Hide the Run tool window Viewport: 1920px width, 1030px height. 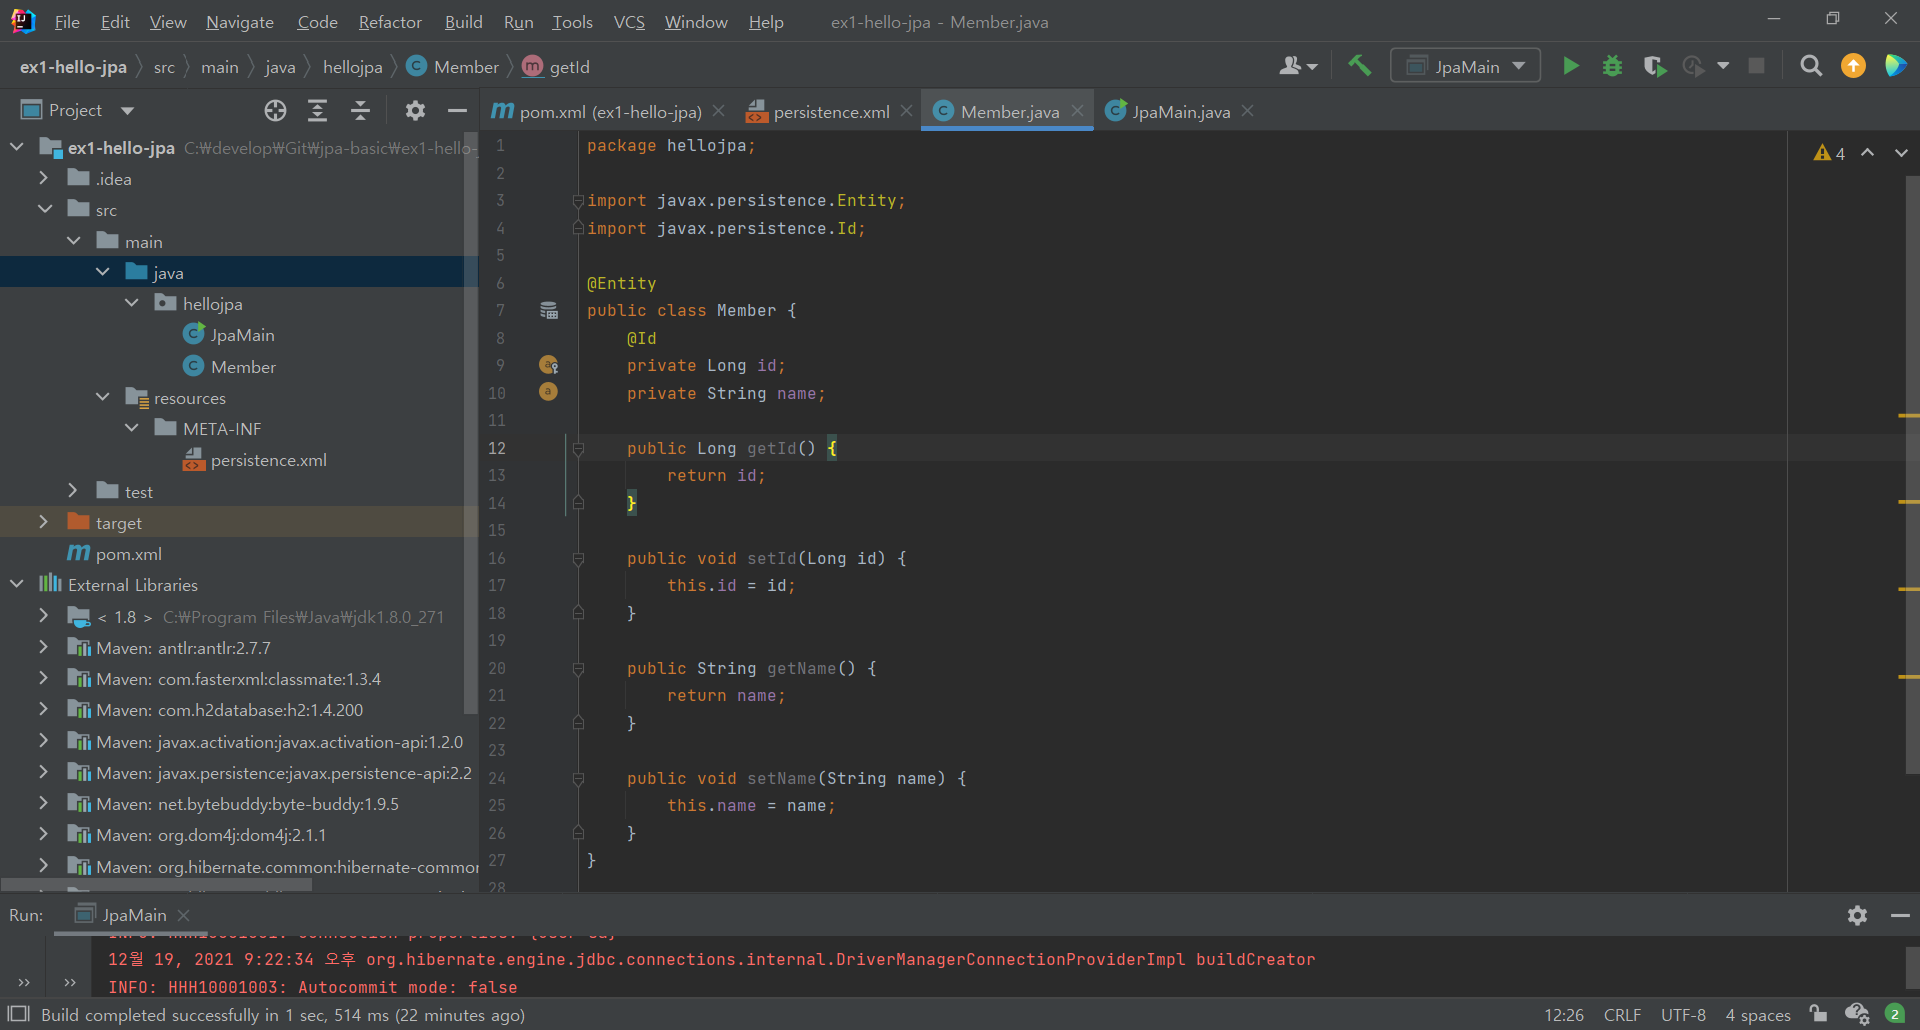pyautogui.click(x=1900, y=915)
